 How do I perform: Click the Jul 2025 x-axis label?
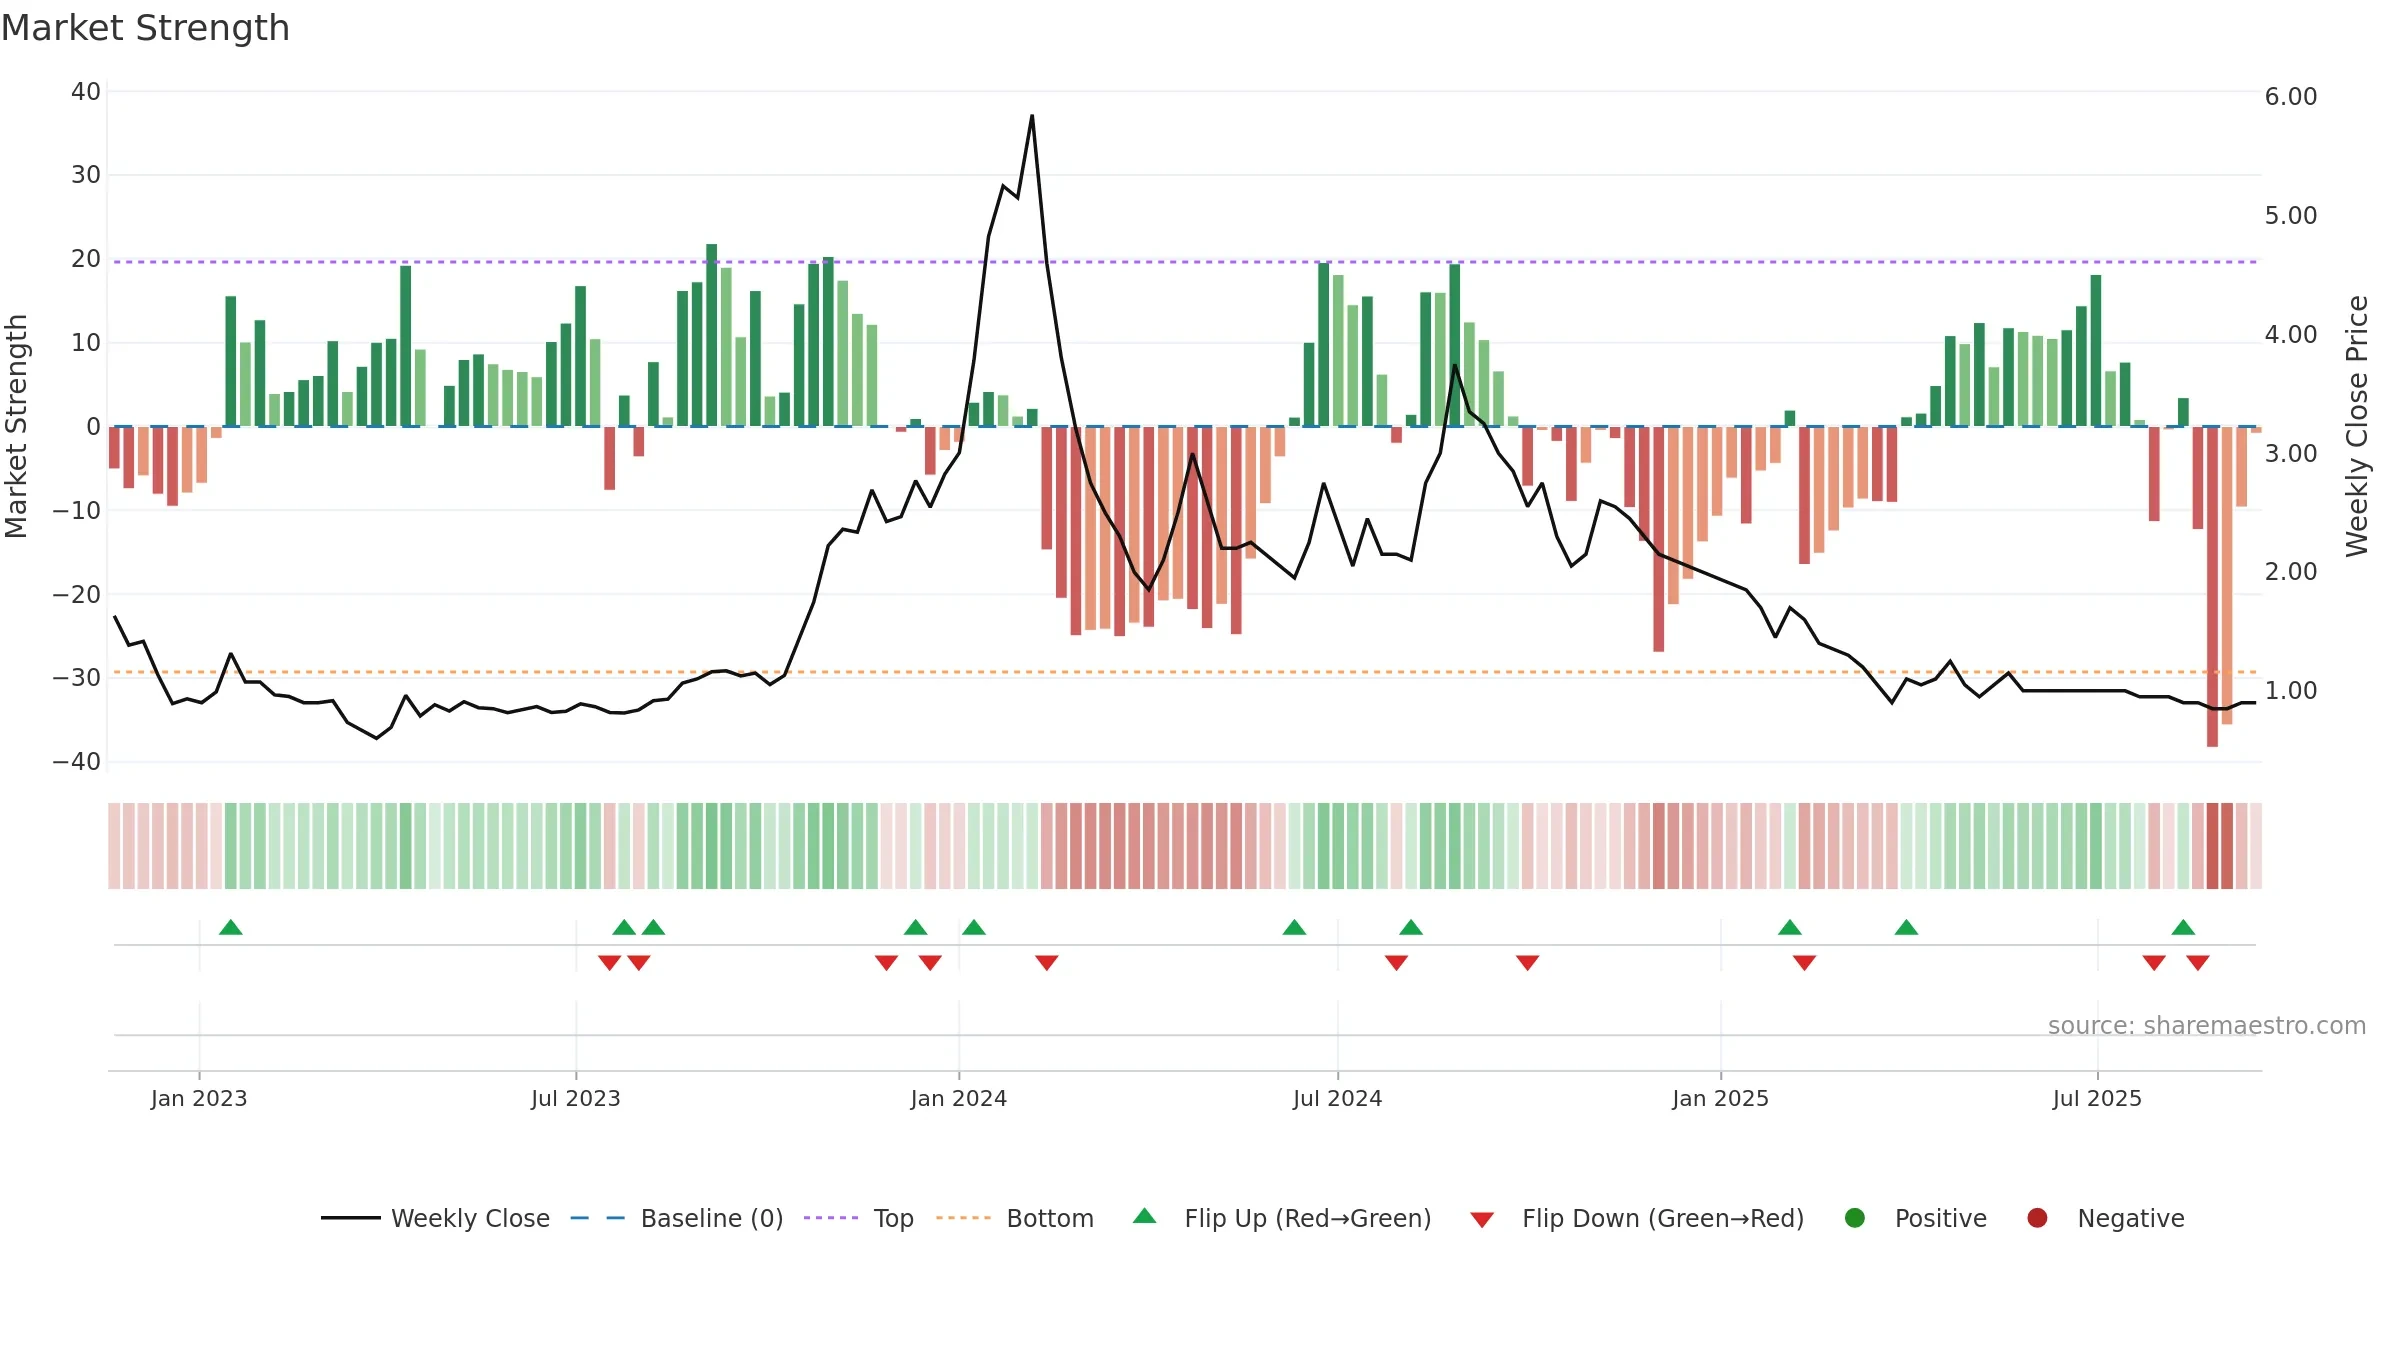click(2098, 1098)
